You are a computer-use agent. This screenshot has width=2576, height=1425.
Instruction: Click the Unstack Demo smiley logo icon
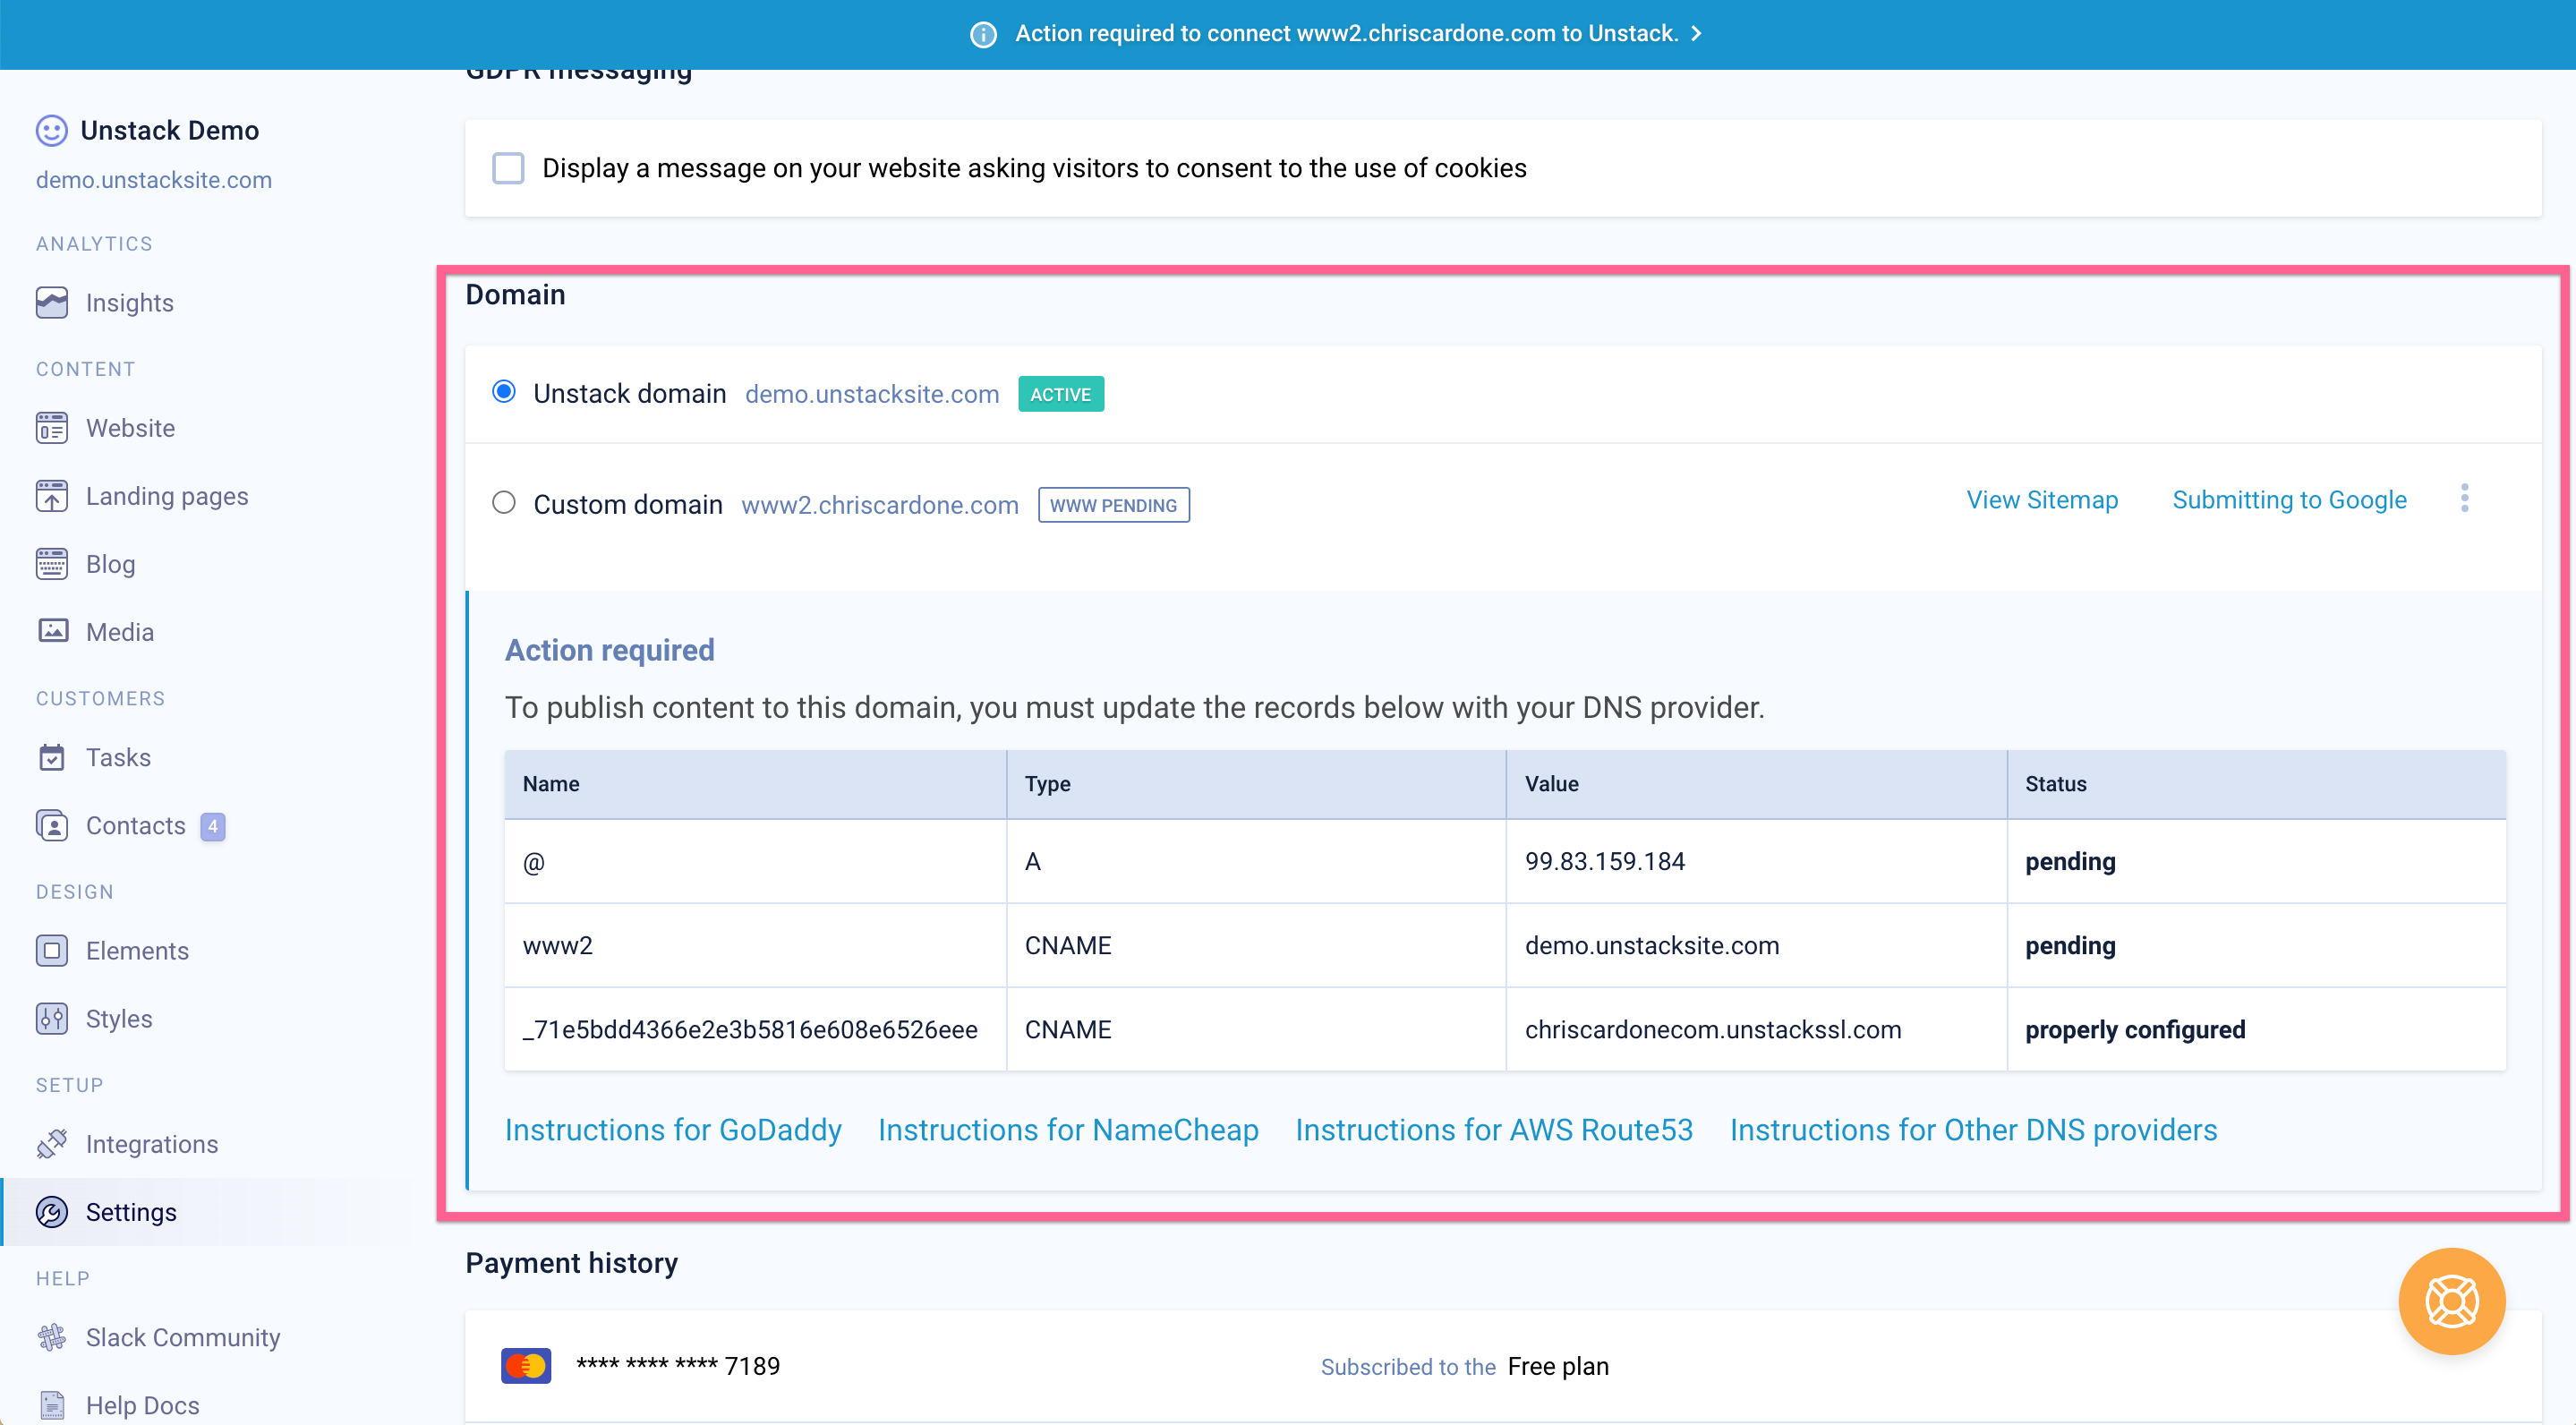click(x=52, y=131)
